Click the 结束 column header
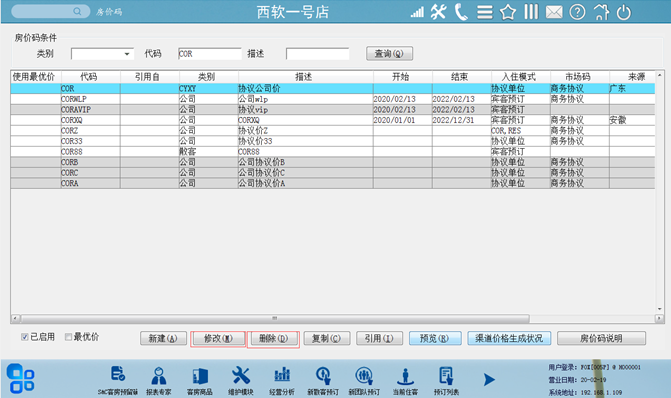 pyautogui.click(x=462, y=77)
